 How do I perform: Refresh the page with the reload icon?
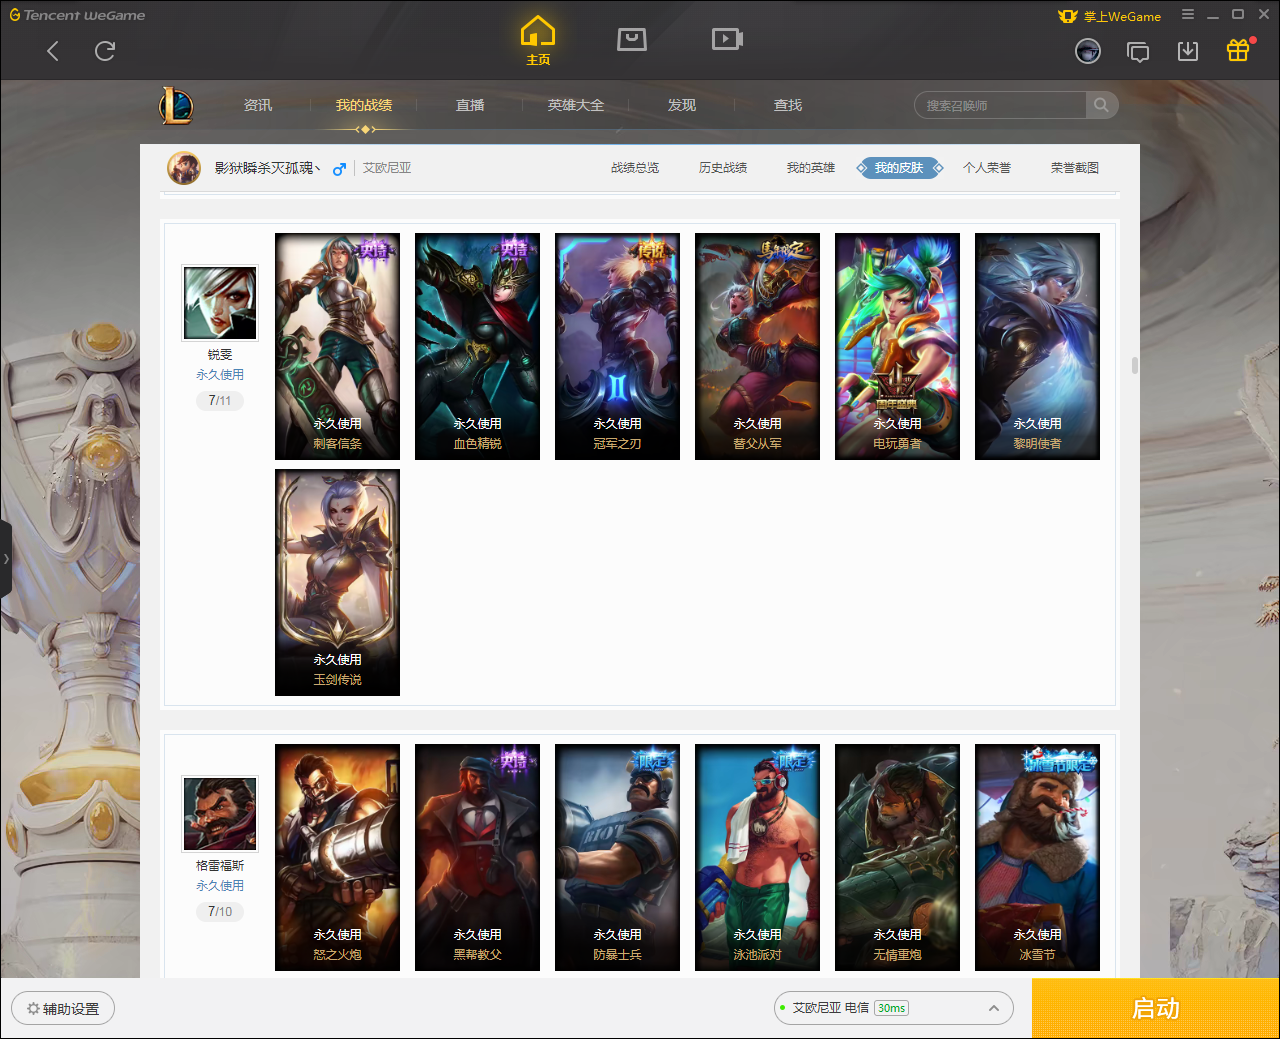(x=105, y=51)
